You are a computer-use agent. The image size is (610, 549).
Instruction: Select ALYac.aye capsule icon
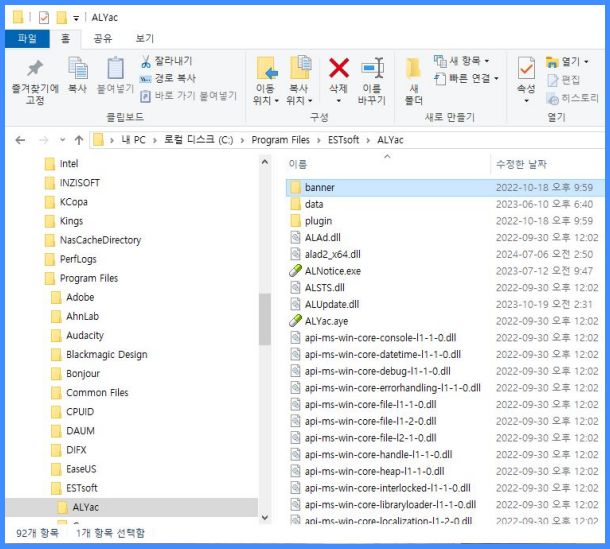[x=296, y=321]
